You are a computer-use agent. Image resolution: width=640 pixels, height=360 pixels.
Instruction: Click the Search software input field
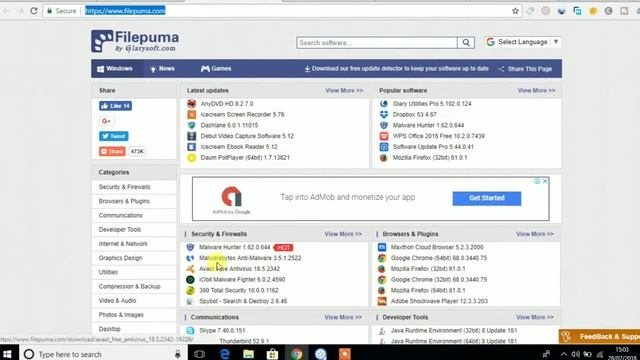[377, 42]
